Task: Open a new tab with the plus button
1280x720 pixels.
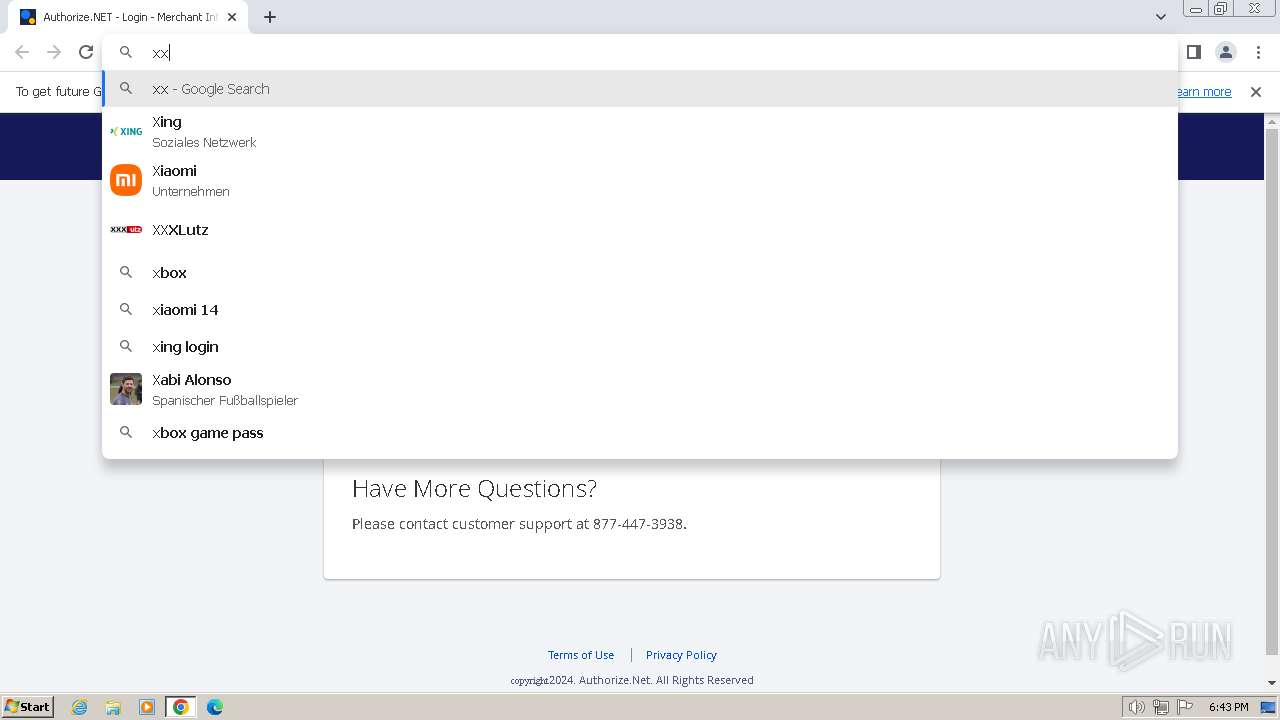Action: (x=270, y=17)
